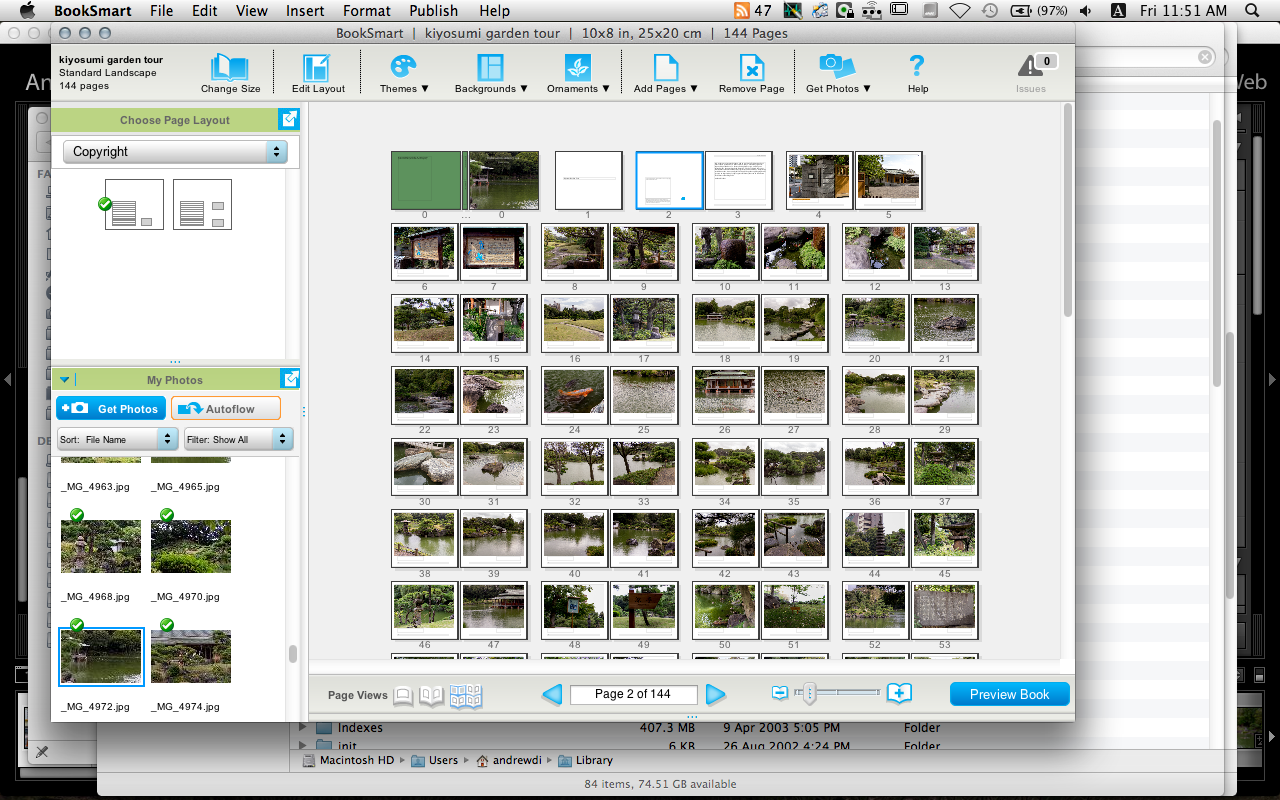Click the Change Size book icon
Viewport: 1280px width, 800px height.
point(230,68)
